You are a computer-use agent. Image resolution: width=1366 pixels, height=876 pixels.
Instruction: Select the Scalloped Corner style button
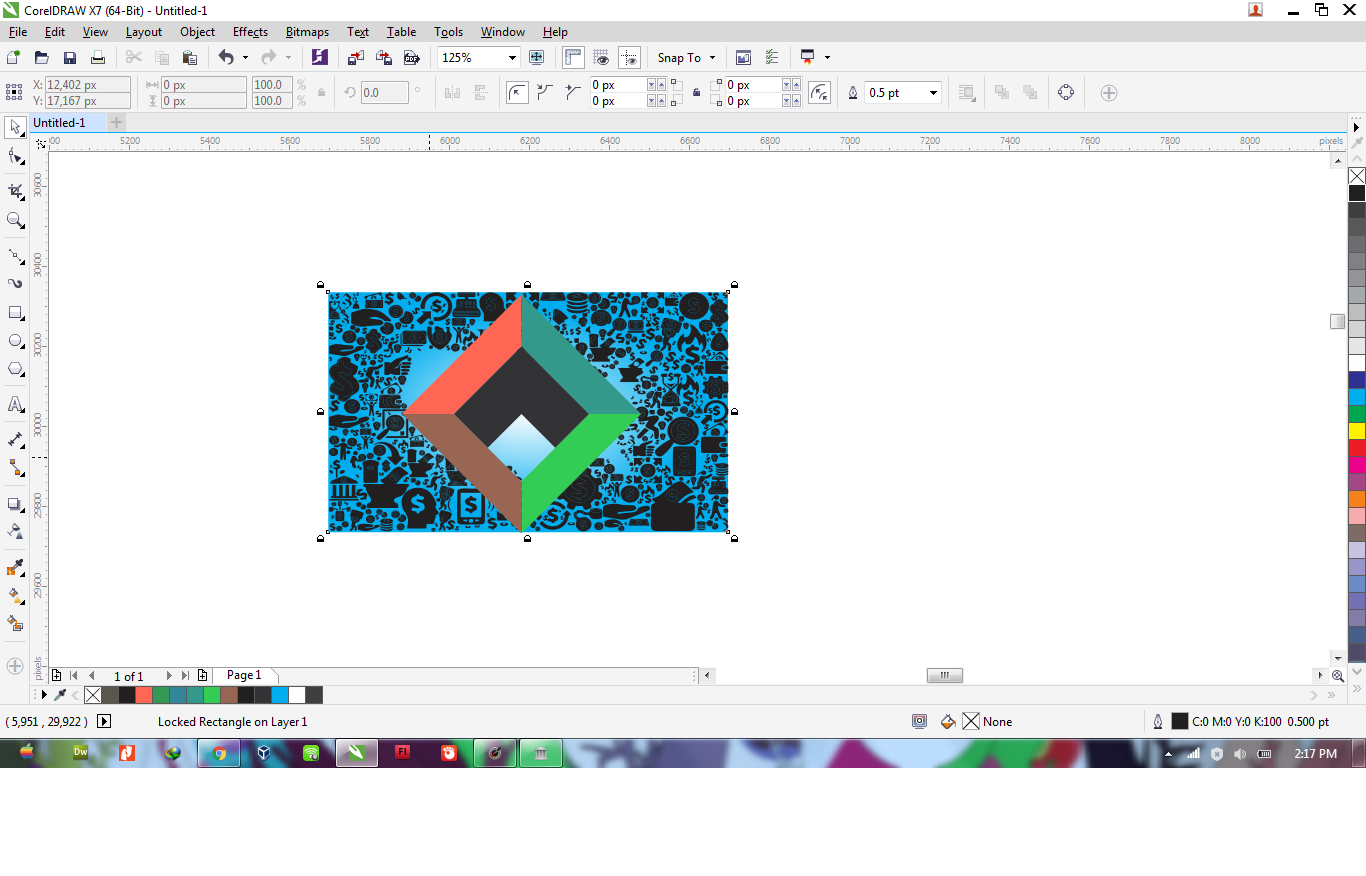[x=545, y=93]
